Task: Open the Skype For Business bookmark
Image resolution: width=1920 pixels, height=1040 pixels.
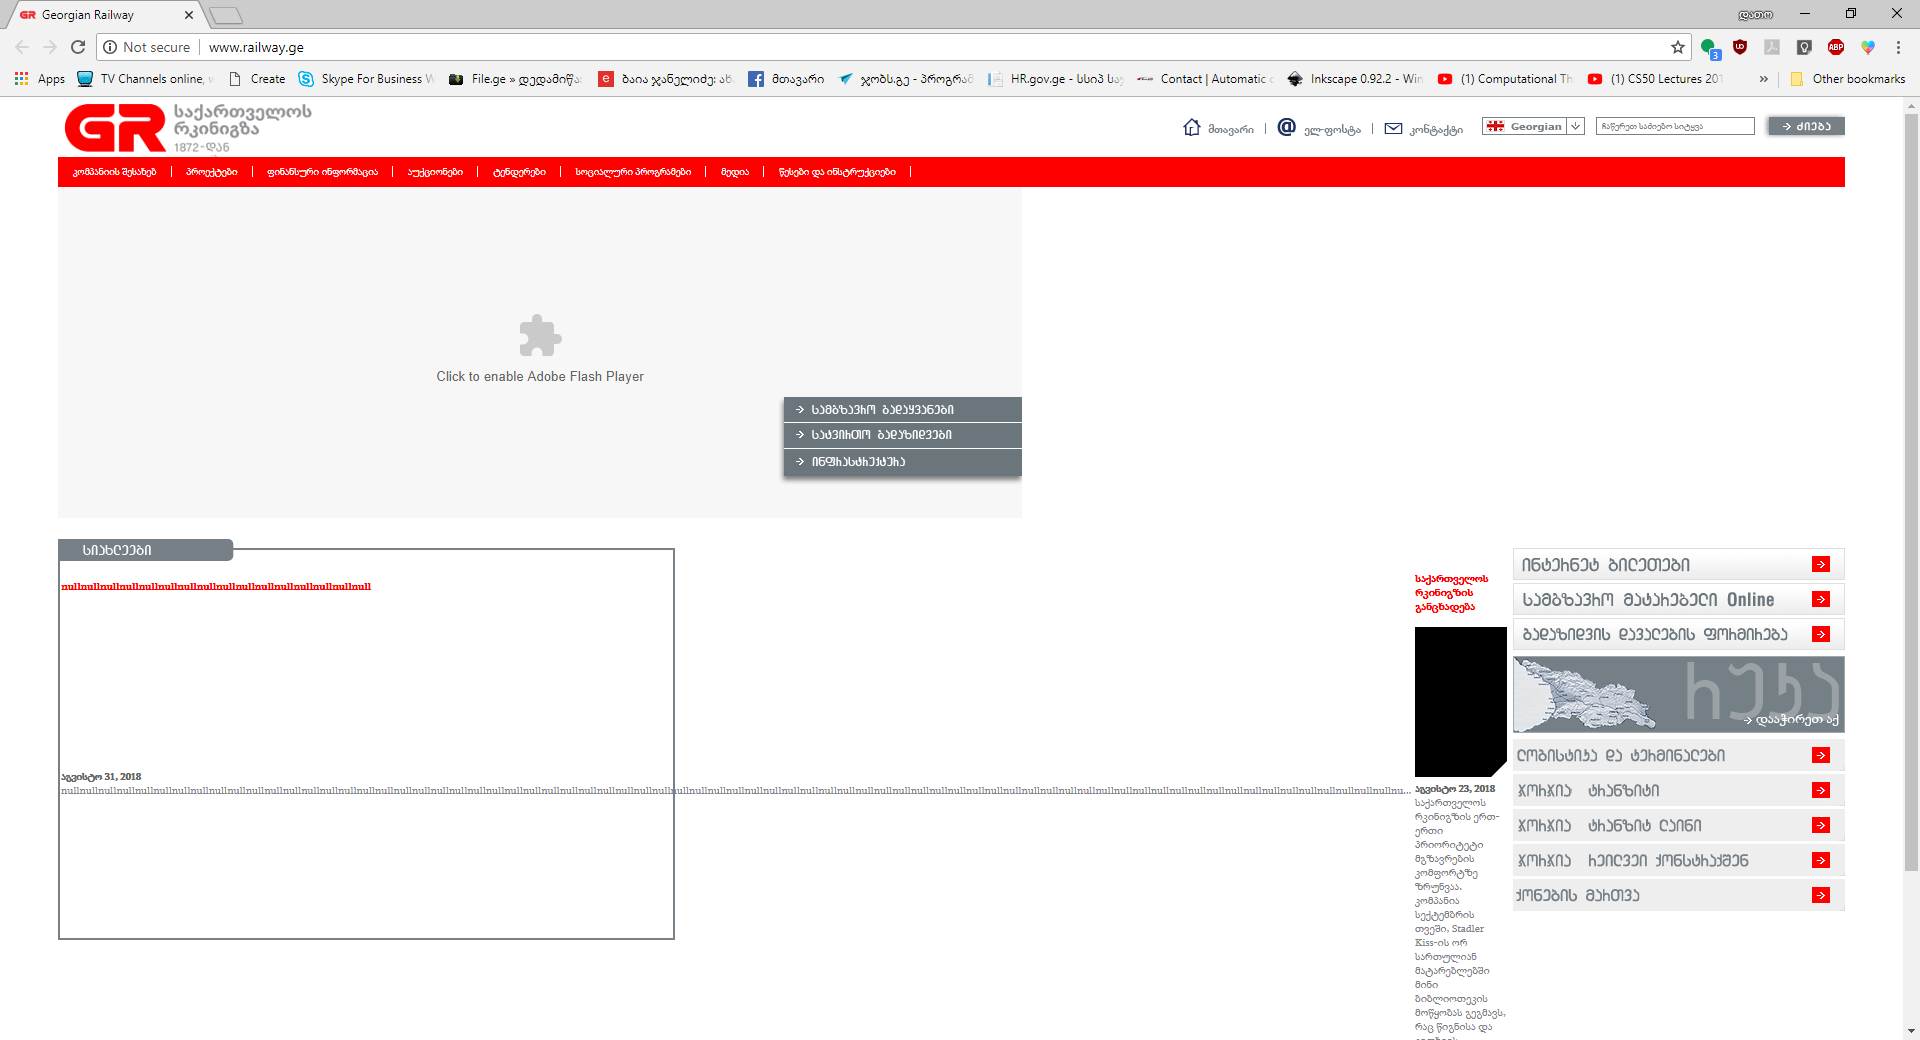Action: tap(366, 79)
